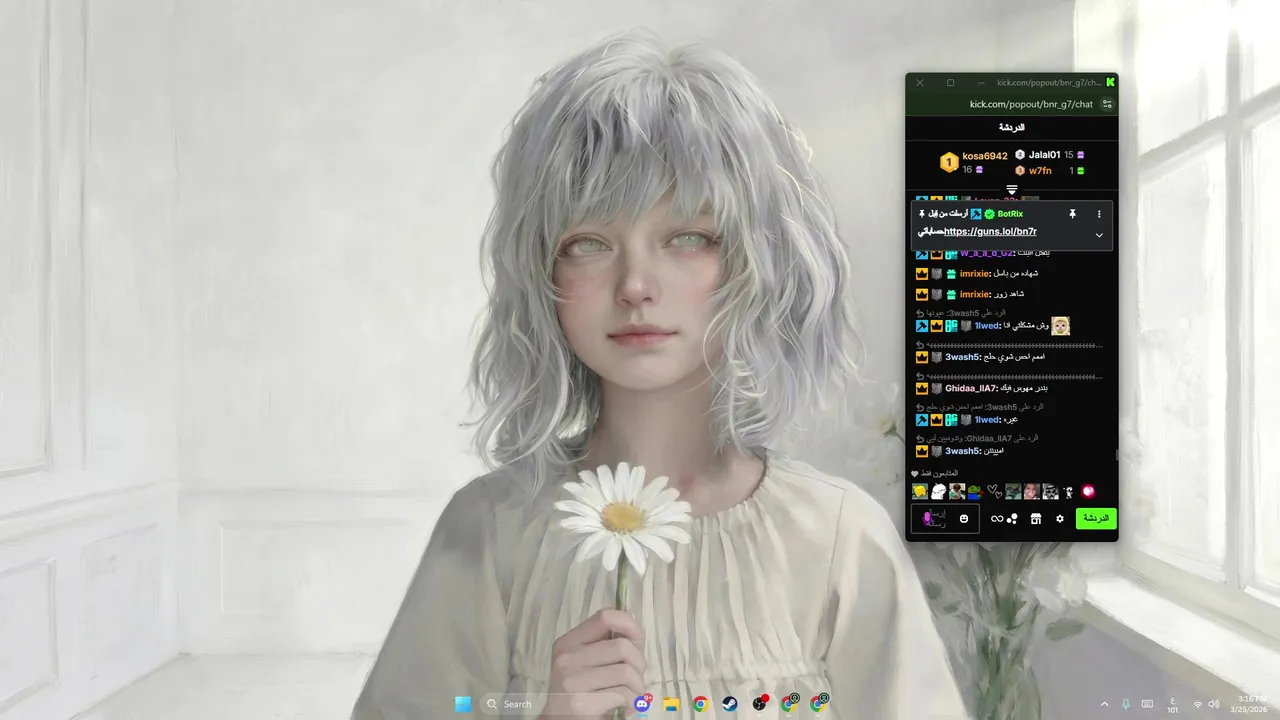The height and width of the screenshot is (720, 1280).
Task: Click 1lwed username on وش مشكلتي message
Action: 987,326
